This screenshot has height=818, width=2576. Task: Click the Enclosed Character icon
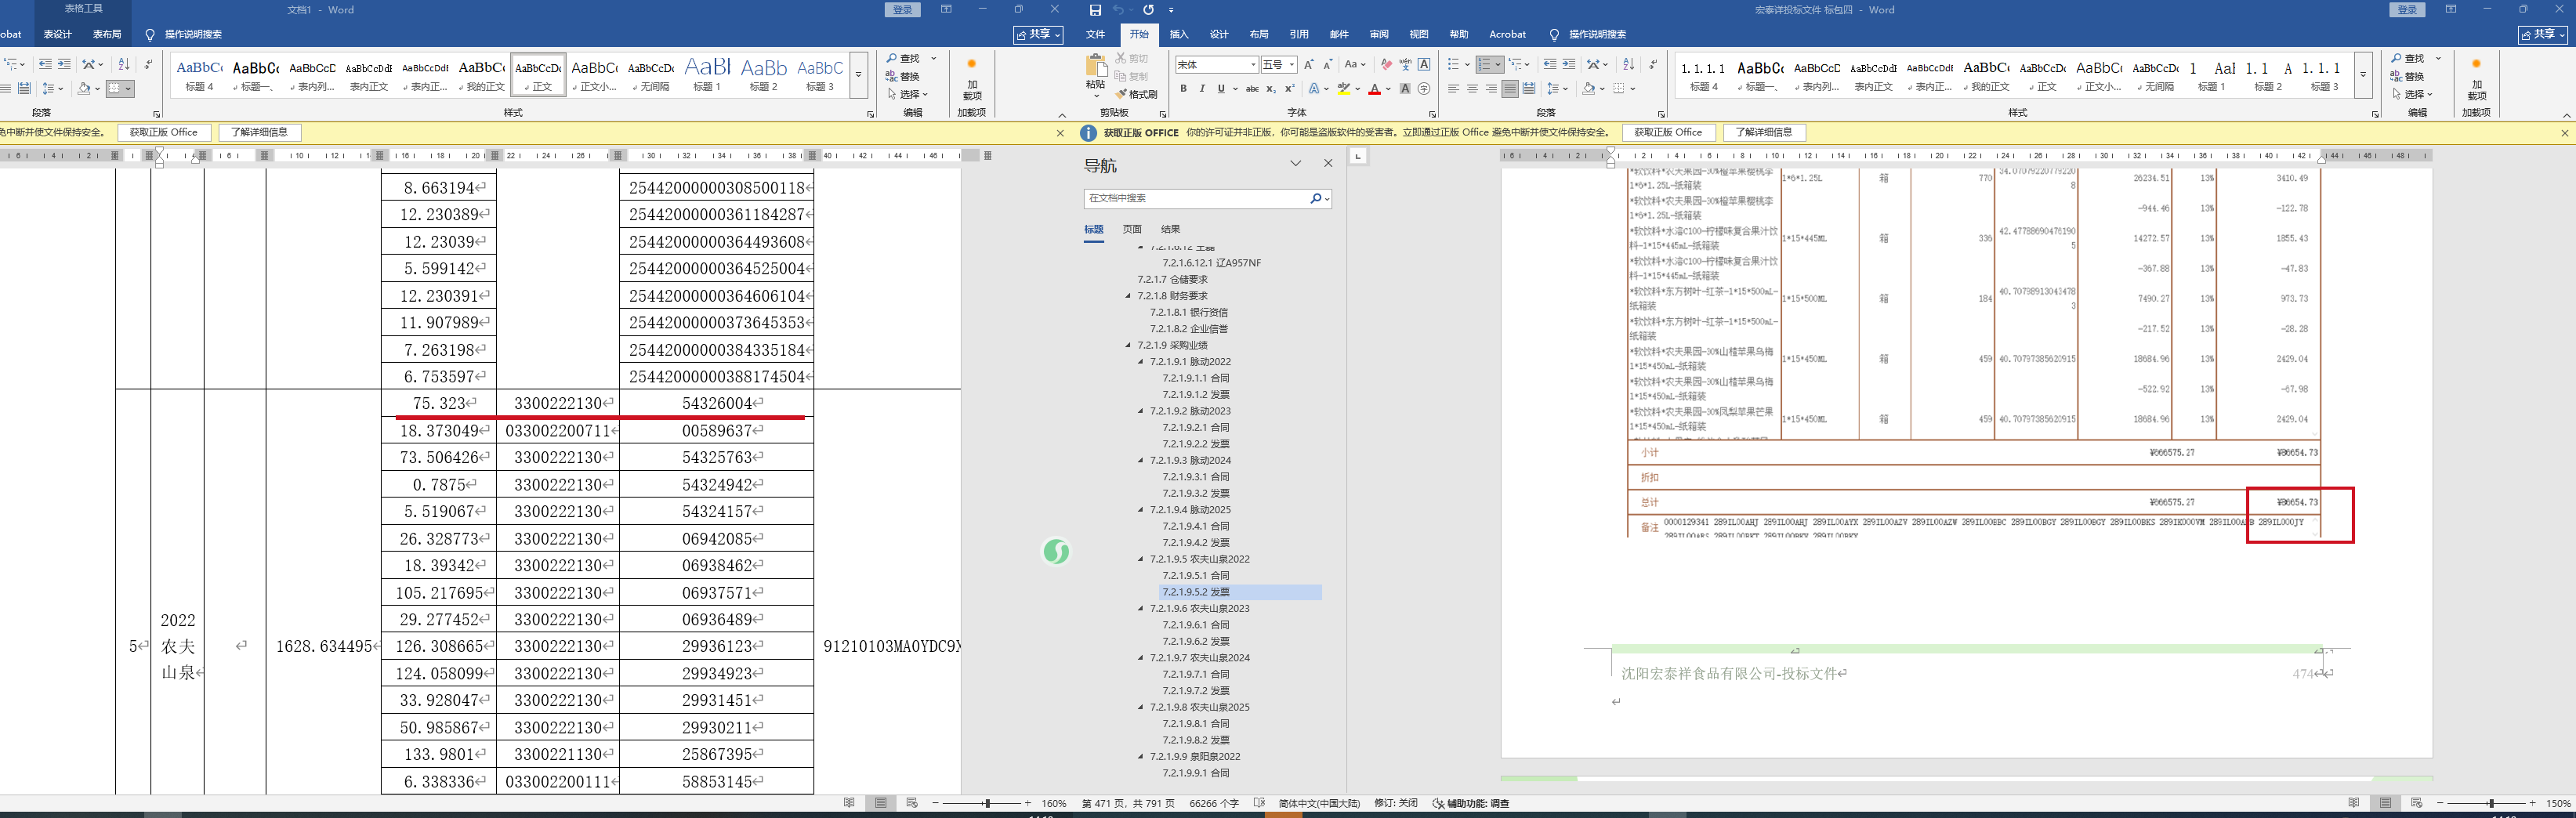point(1424,89)
